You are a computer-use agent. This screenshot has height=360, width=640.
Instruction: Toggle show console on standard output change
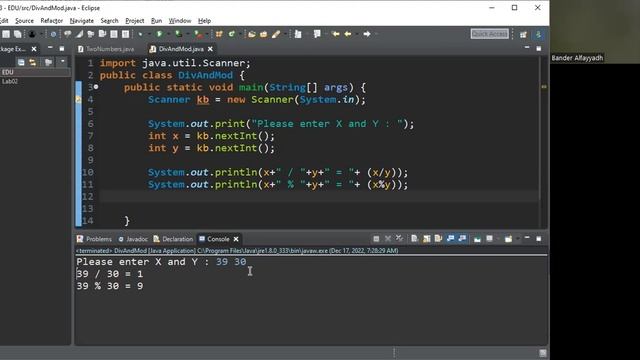click(x=450, y=239)
